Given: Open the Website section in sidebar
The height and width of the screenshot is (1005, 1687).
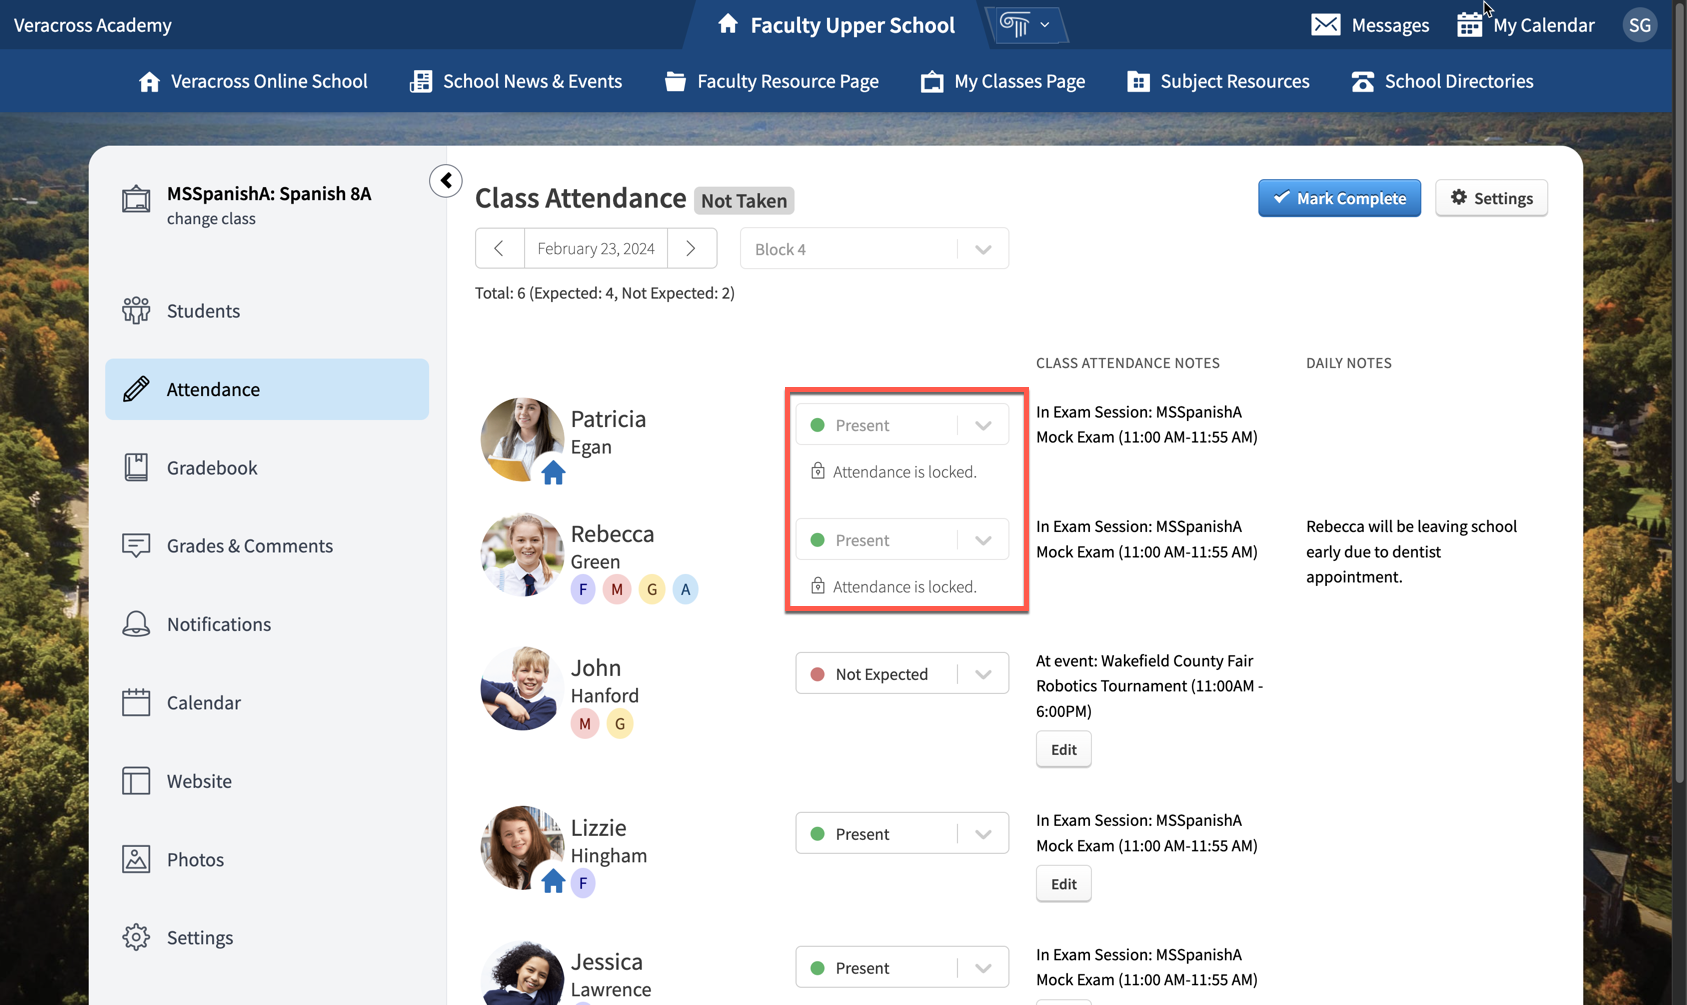Looking at the screenshot, I should coord(199,780).
